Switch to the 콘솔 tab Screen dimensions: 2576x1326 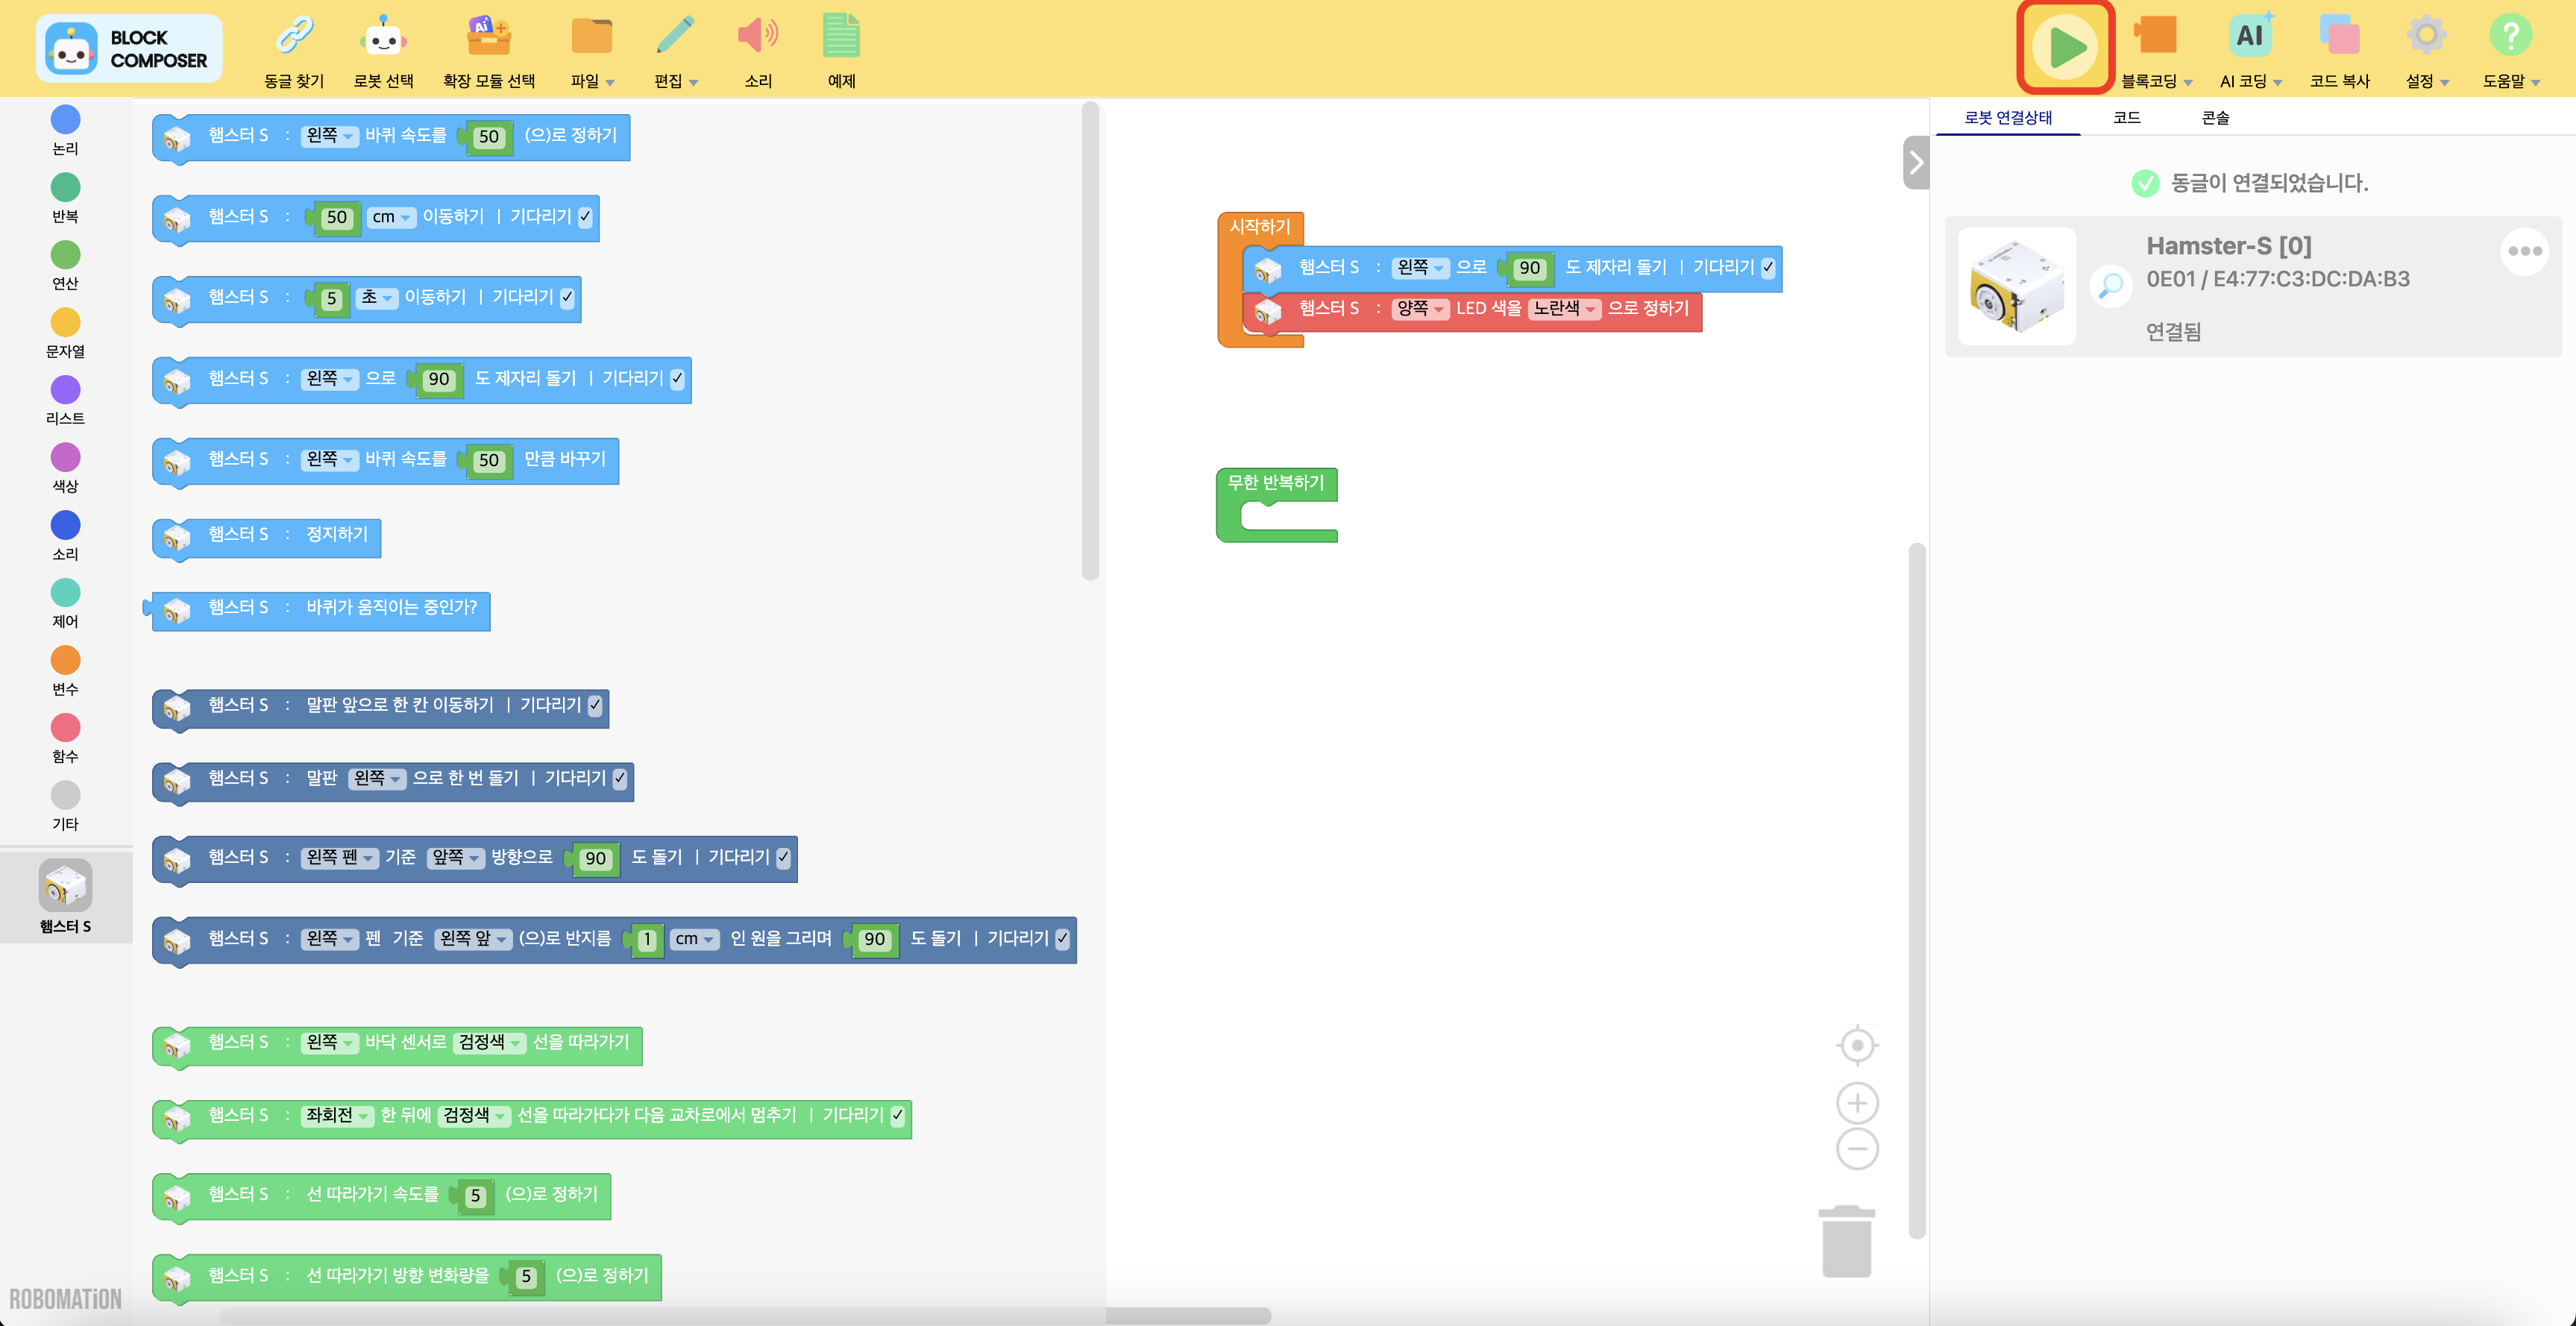[2215, 118]
